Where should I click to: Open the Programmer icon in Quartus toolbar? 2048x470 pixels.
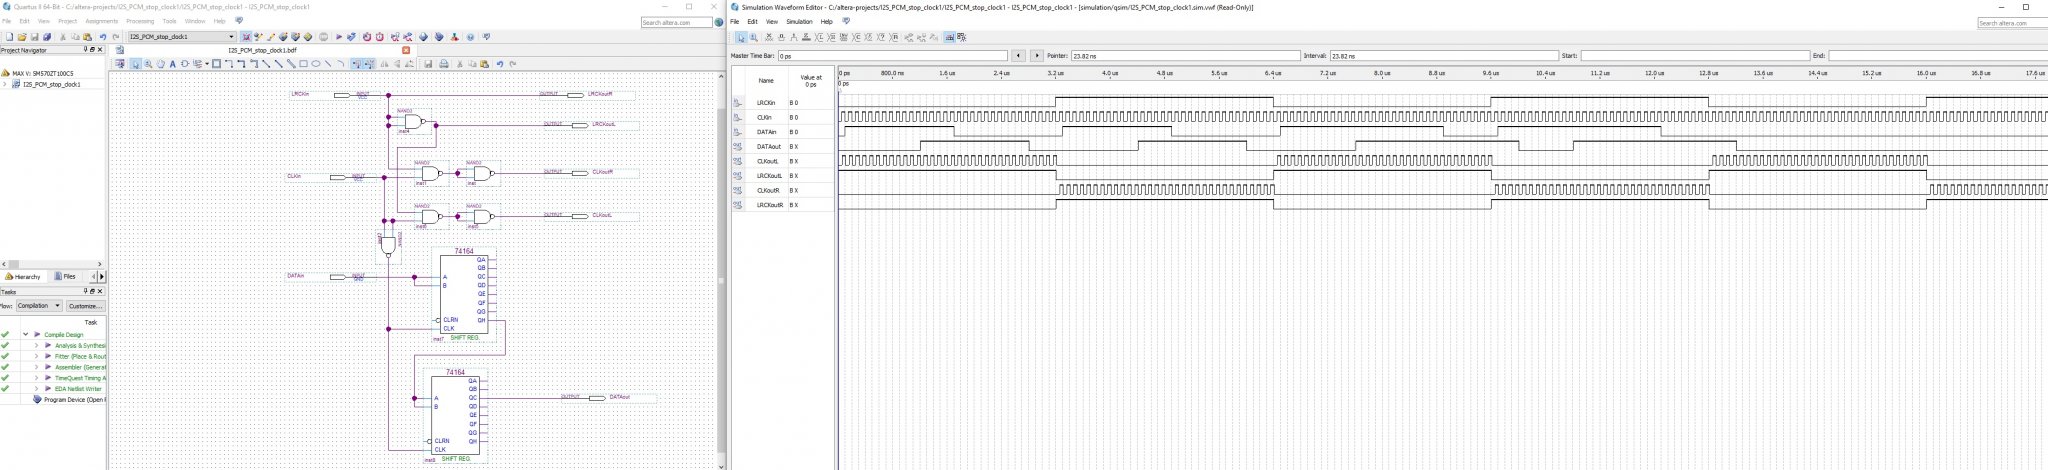[439, 37]
